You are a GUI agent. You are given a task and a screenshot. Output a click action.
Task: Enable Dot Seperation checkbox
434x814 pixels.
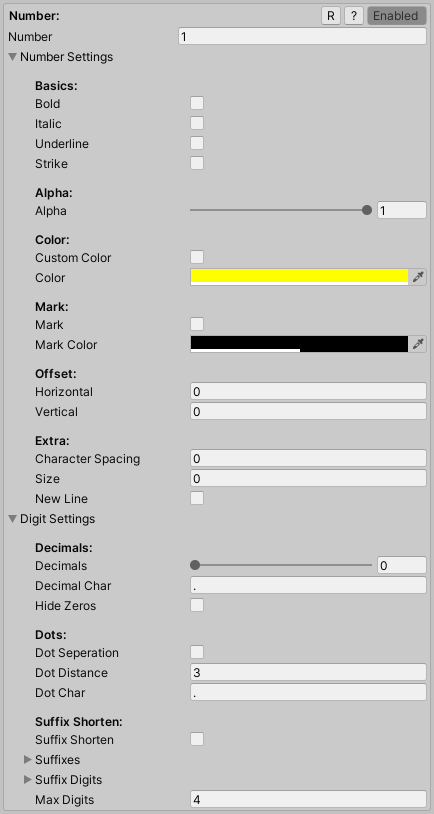(x=197, y=653)
